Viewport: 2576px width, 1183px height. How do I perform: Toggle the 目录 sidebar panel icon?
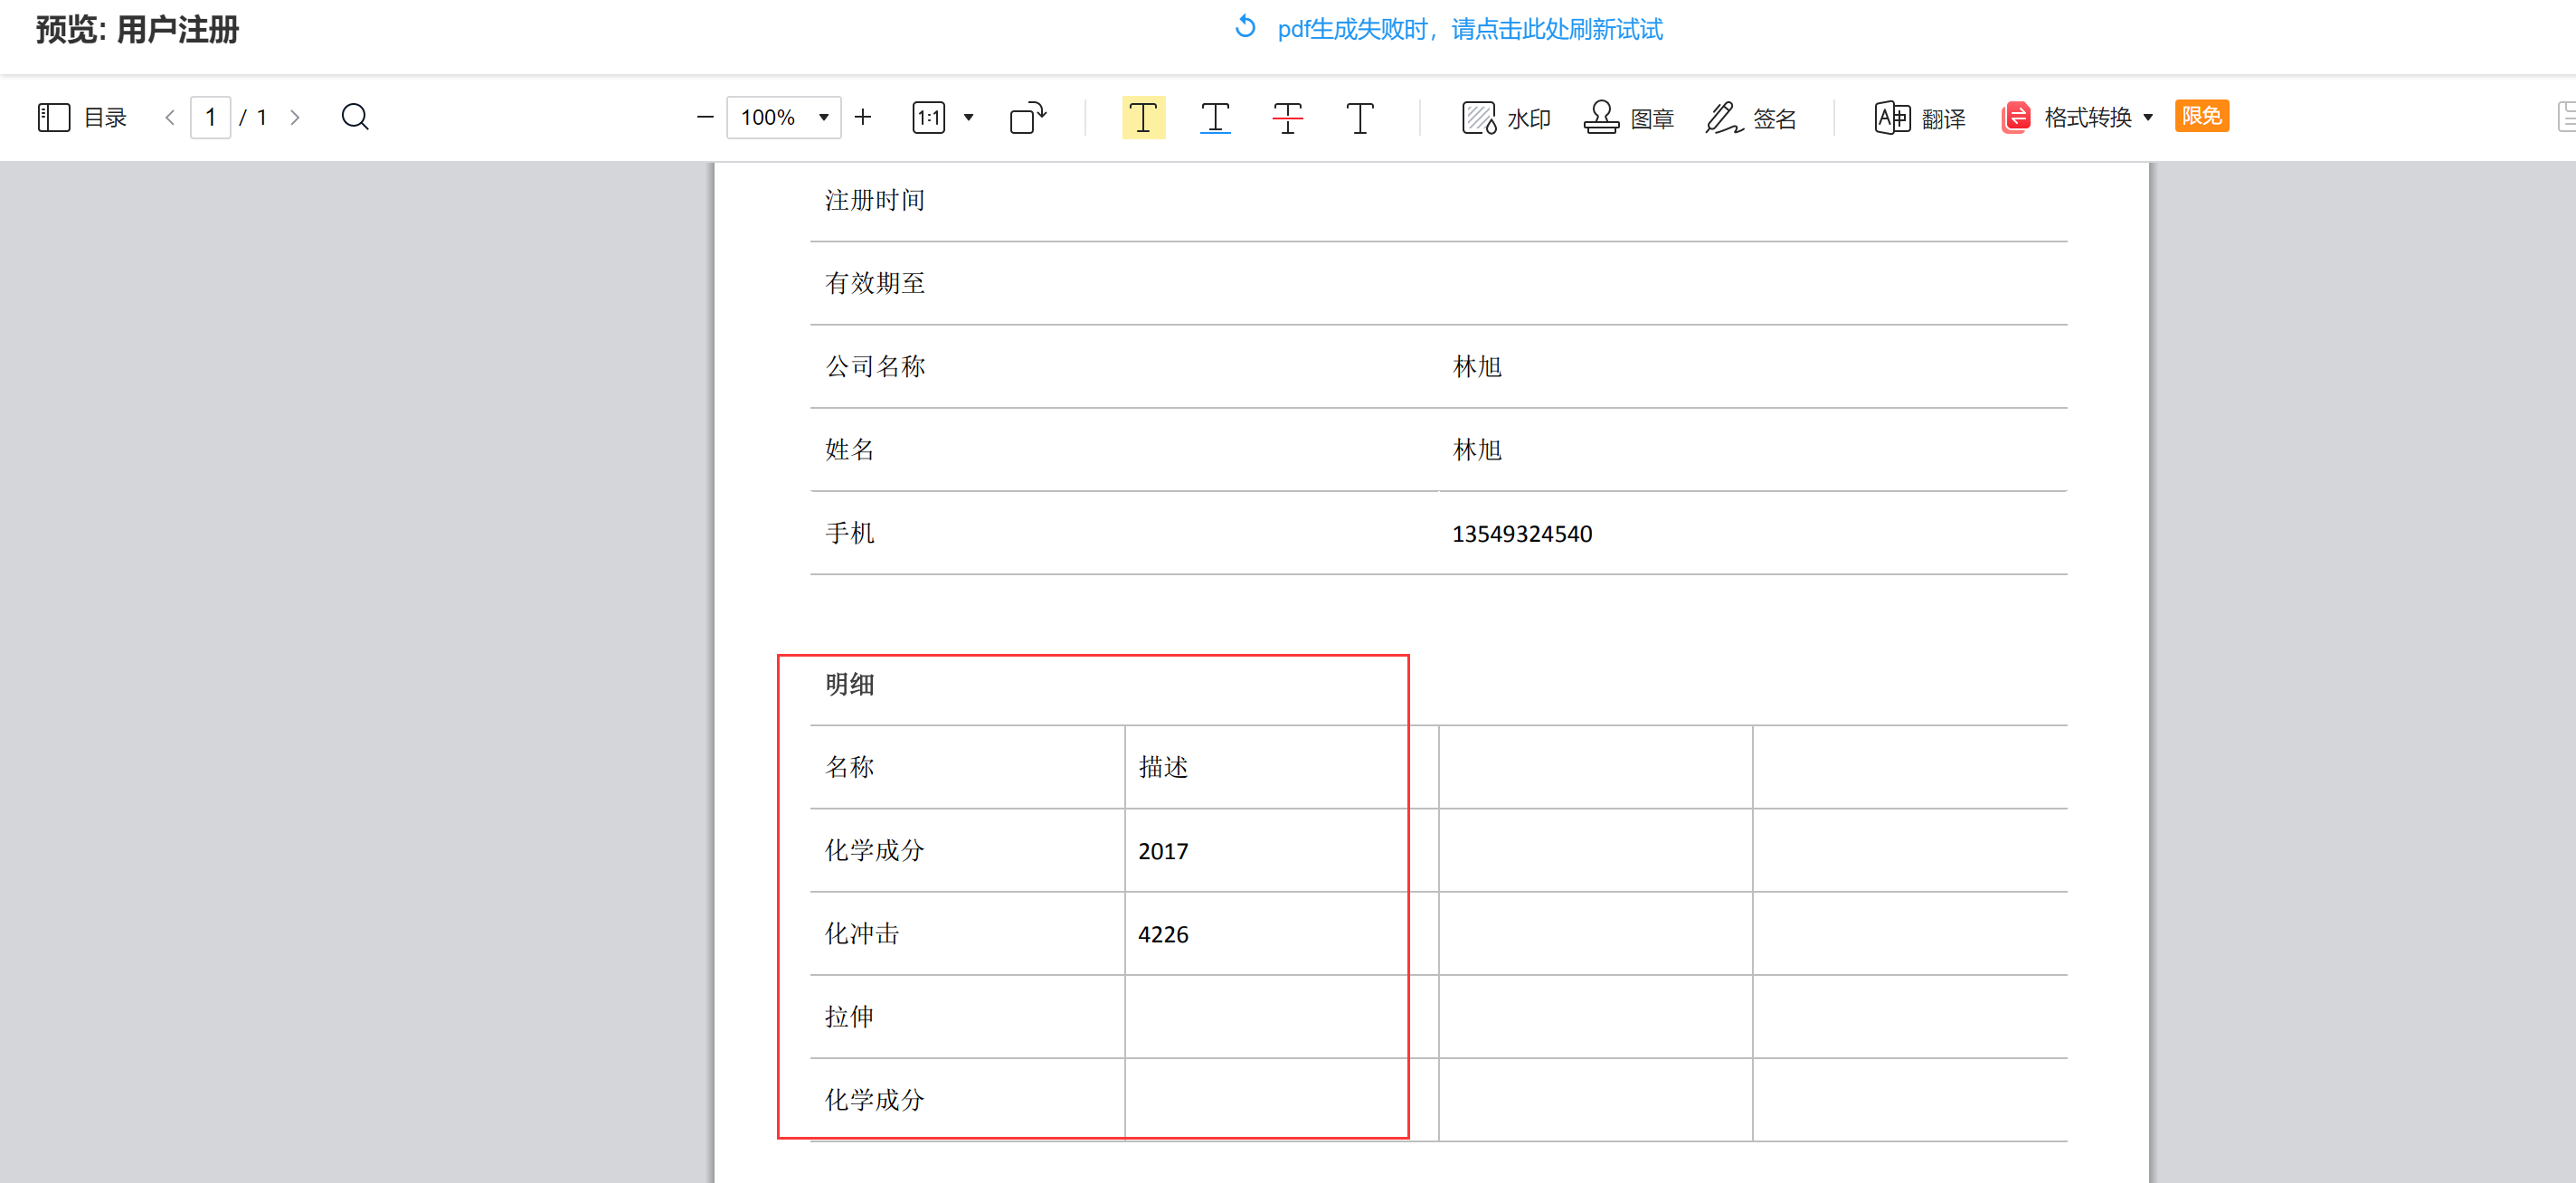coord(54,117)
